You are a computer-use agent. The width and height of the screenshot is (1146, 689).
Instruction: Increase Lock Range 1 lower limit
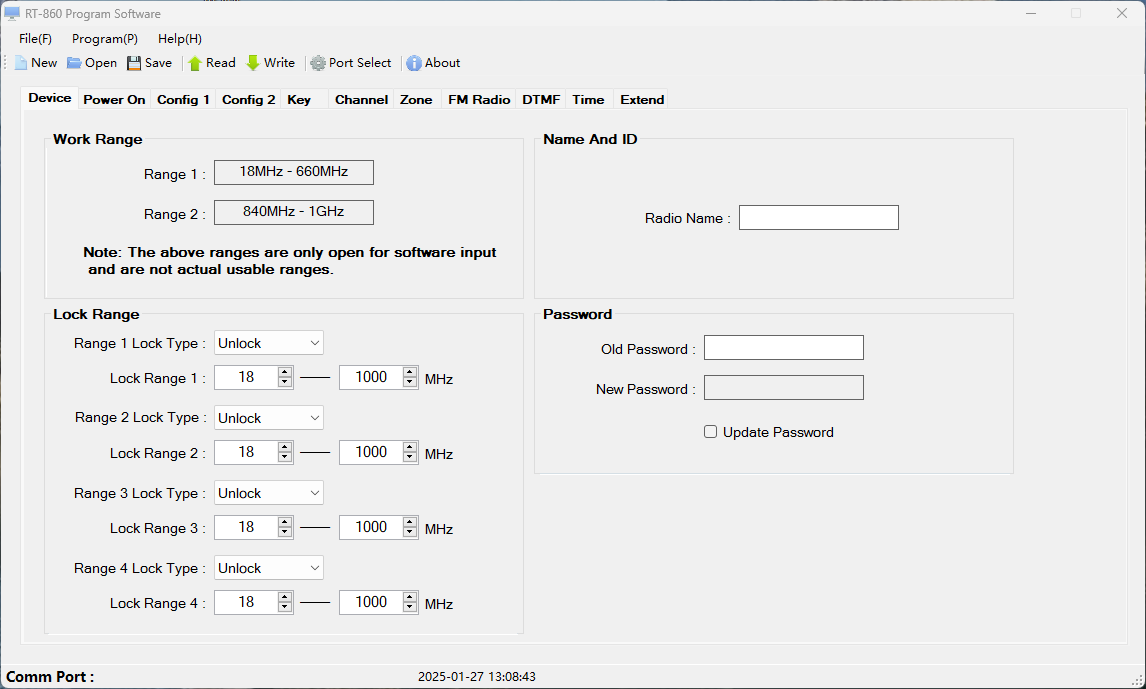pos(285,372)
